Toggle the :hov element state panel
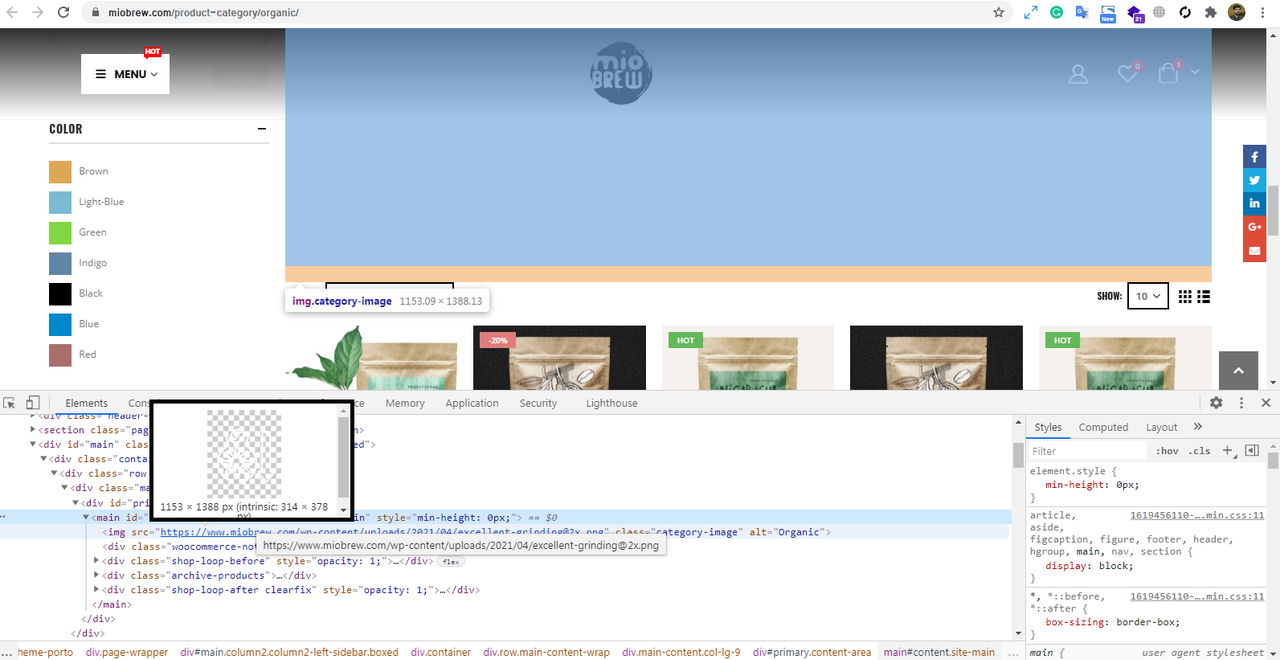Screen dimensions: 1280x660 (1167, 451)
